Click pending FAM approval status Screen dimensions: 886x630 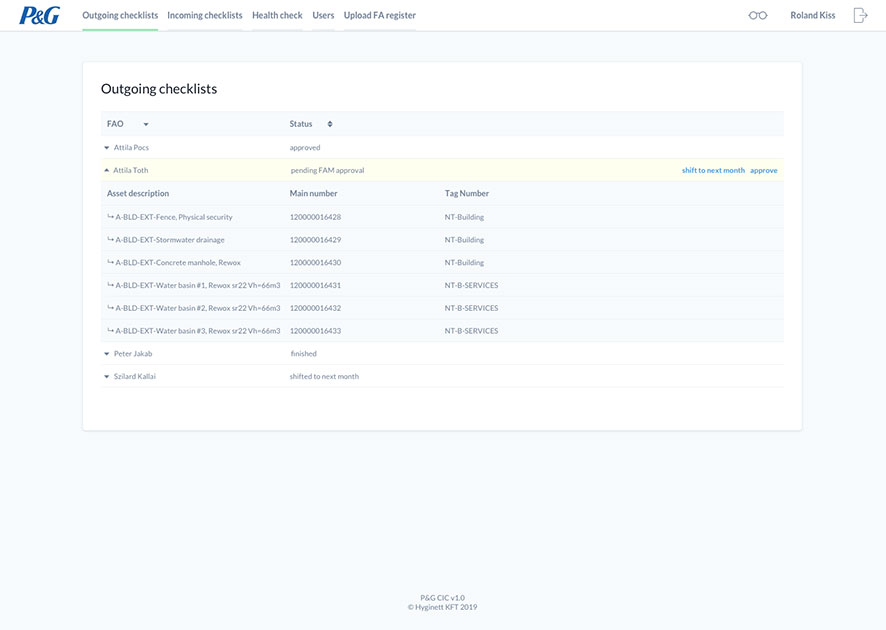pyautogui.click(x=327, y=170)
